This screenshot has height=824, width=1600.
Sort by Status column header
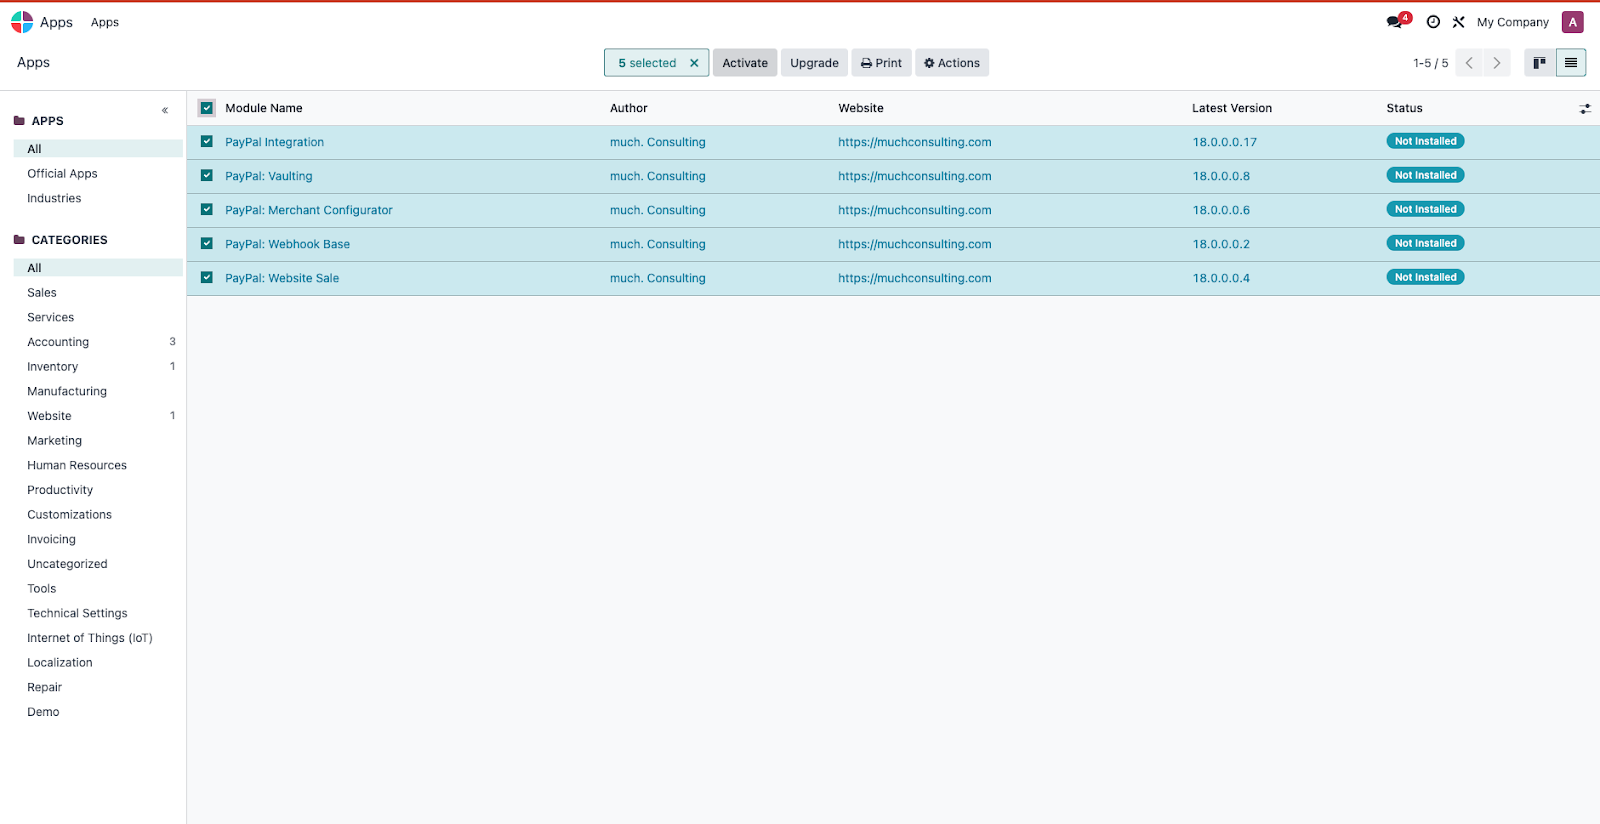[x=1404, y=108]
